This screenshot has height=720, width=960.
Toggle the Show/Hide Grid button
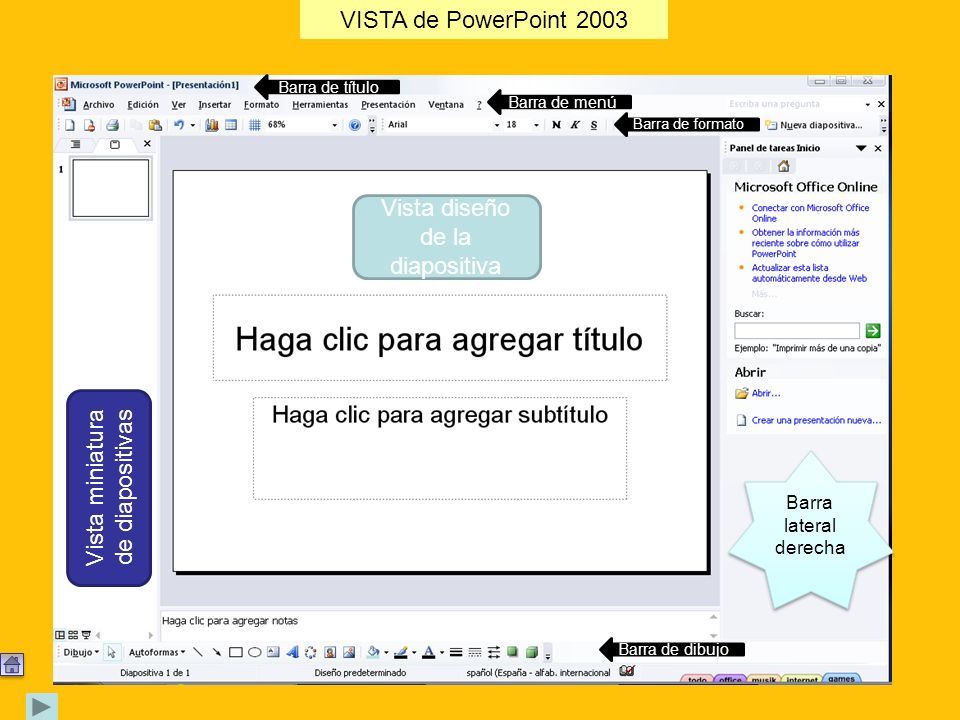pyautogui.click(x=255, y=126)
